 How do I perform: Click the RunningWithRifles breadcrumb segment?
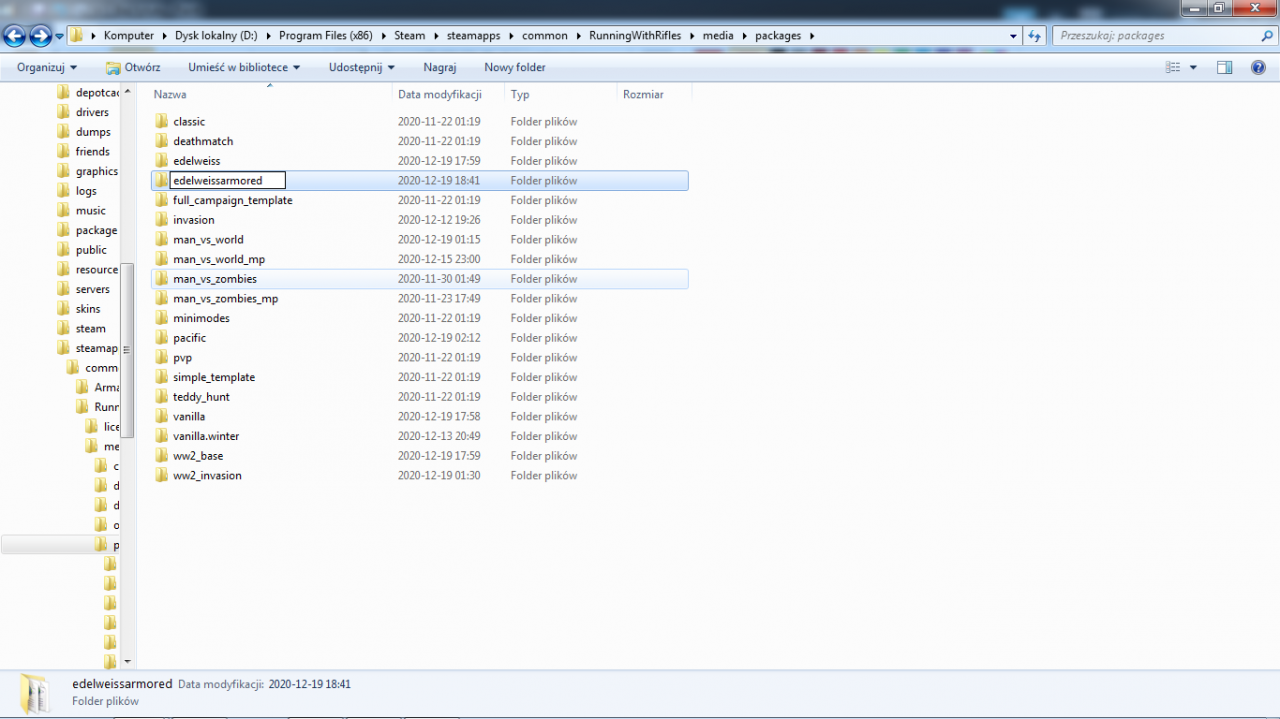tap(635, 36)
